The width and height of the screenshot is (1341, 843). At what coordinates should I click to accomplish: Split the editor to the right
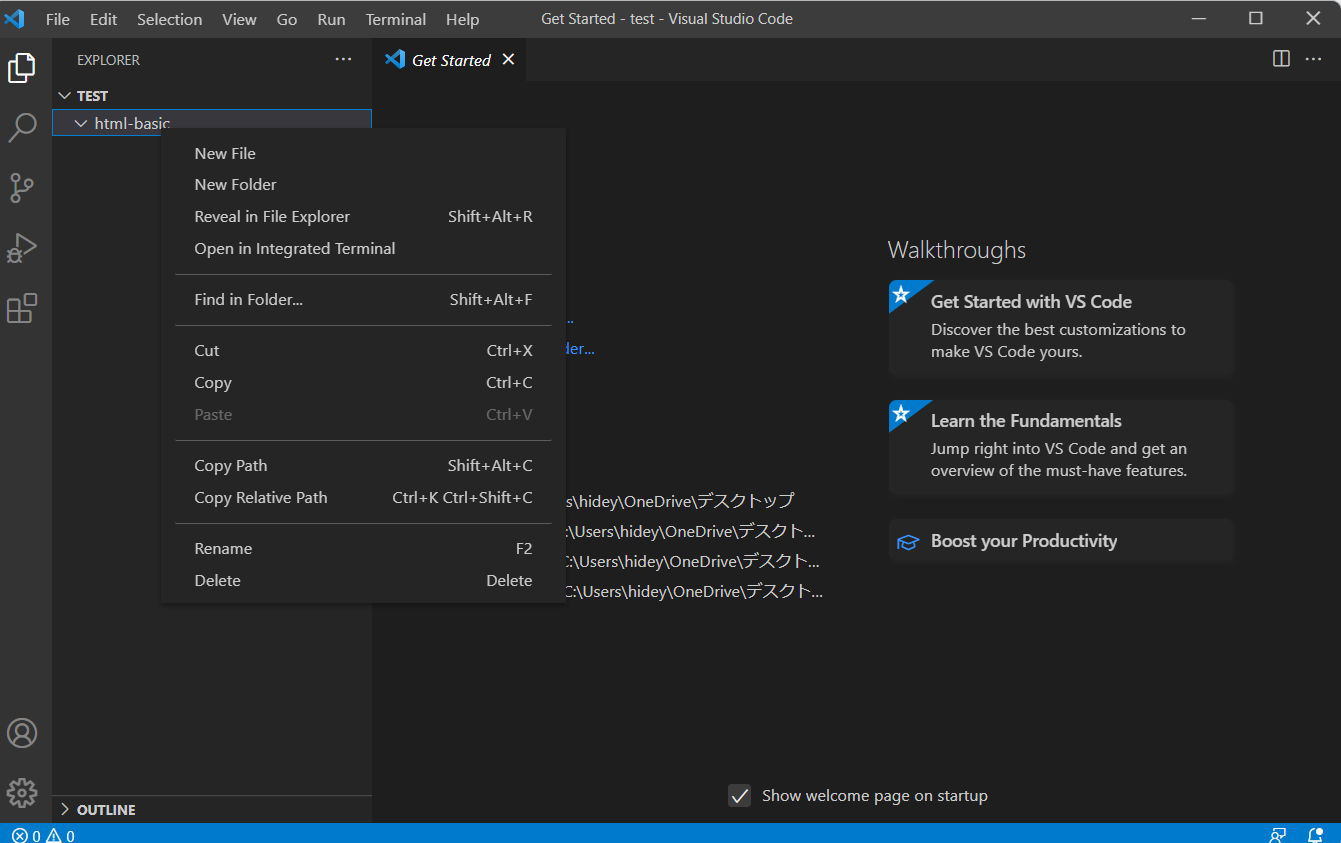coord(1281,59)
